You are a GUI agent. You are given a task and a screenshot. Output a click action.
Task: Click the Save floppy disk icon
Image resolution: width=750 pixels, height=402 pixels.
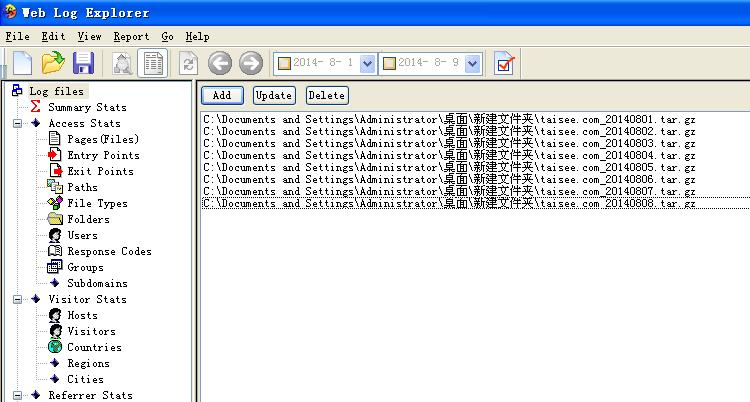pyautogui.click(x=83, y=64)
